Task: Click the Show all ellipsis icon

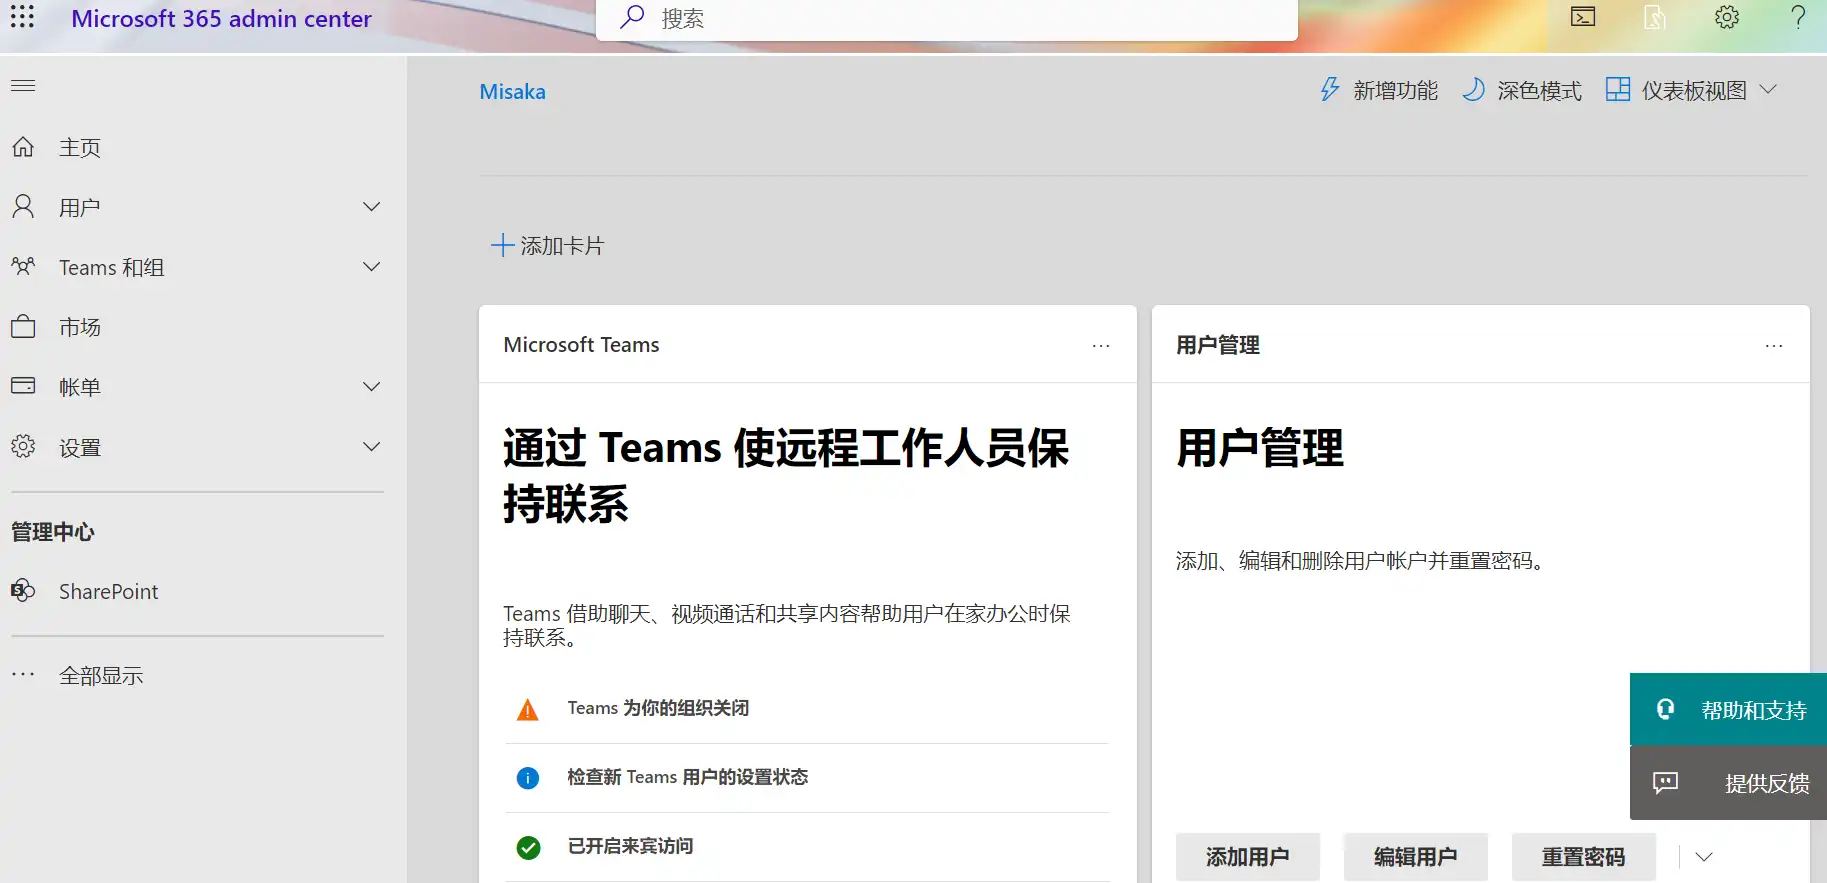Action: (x=23, y=675)
